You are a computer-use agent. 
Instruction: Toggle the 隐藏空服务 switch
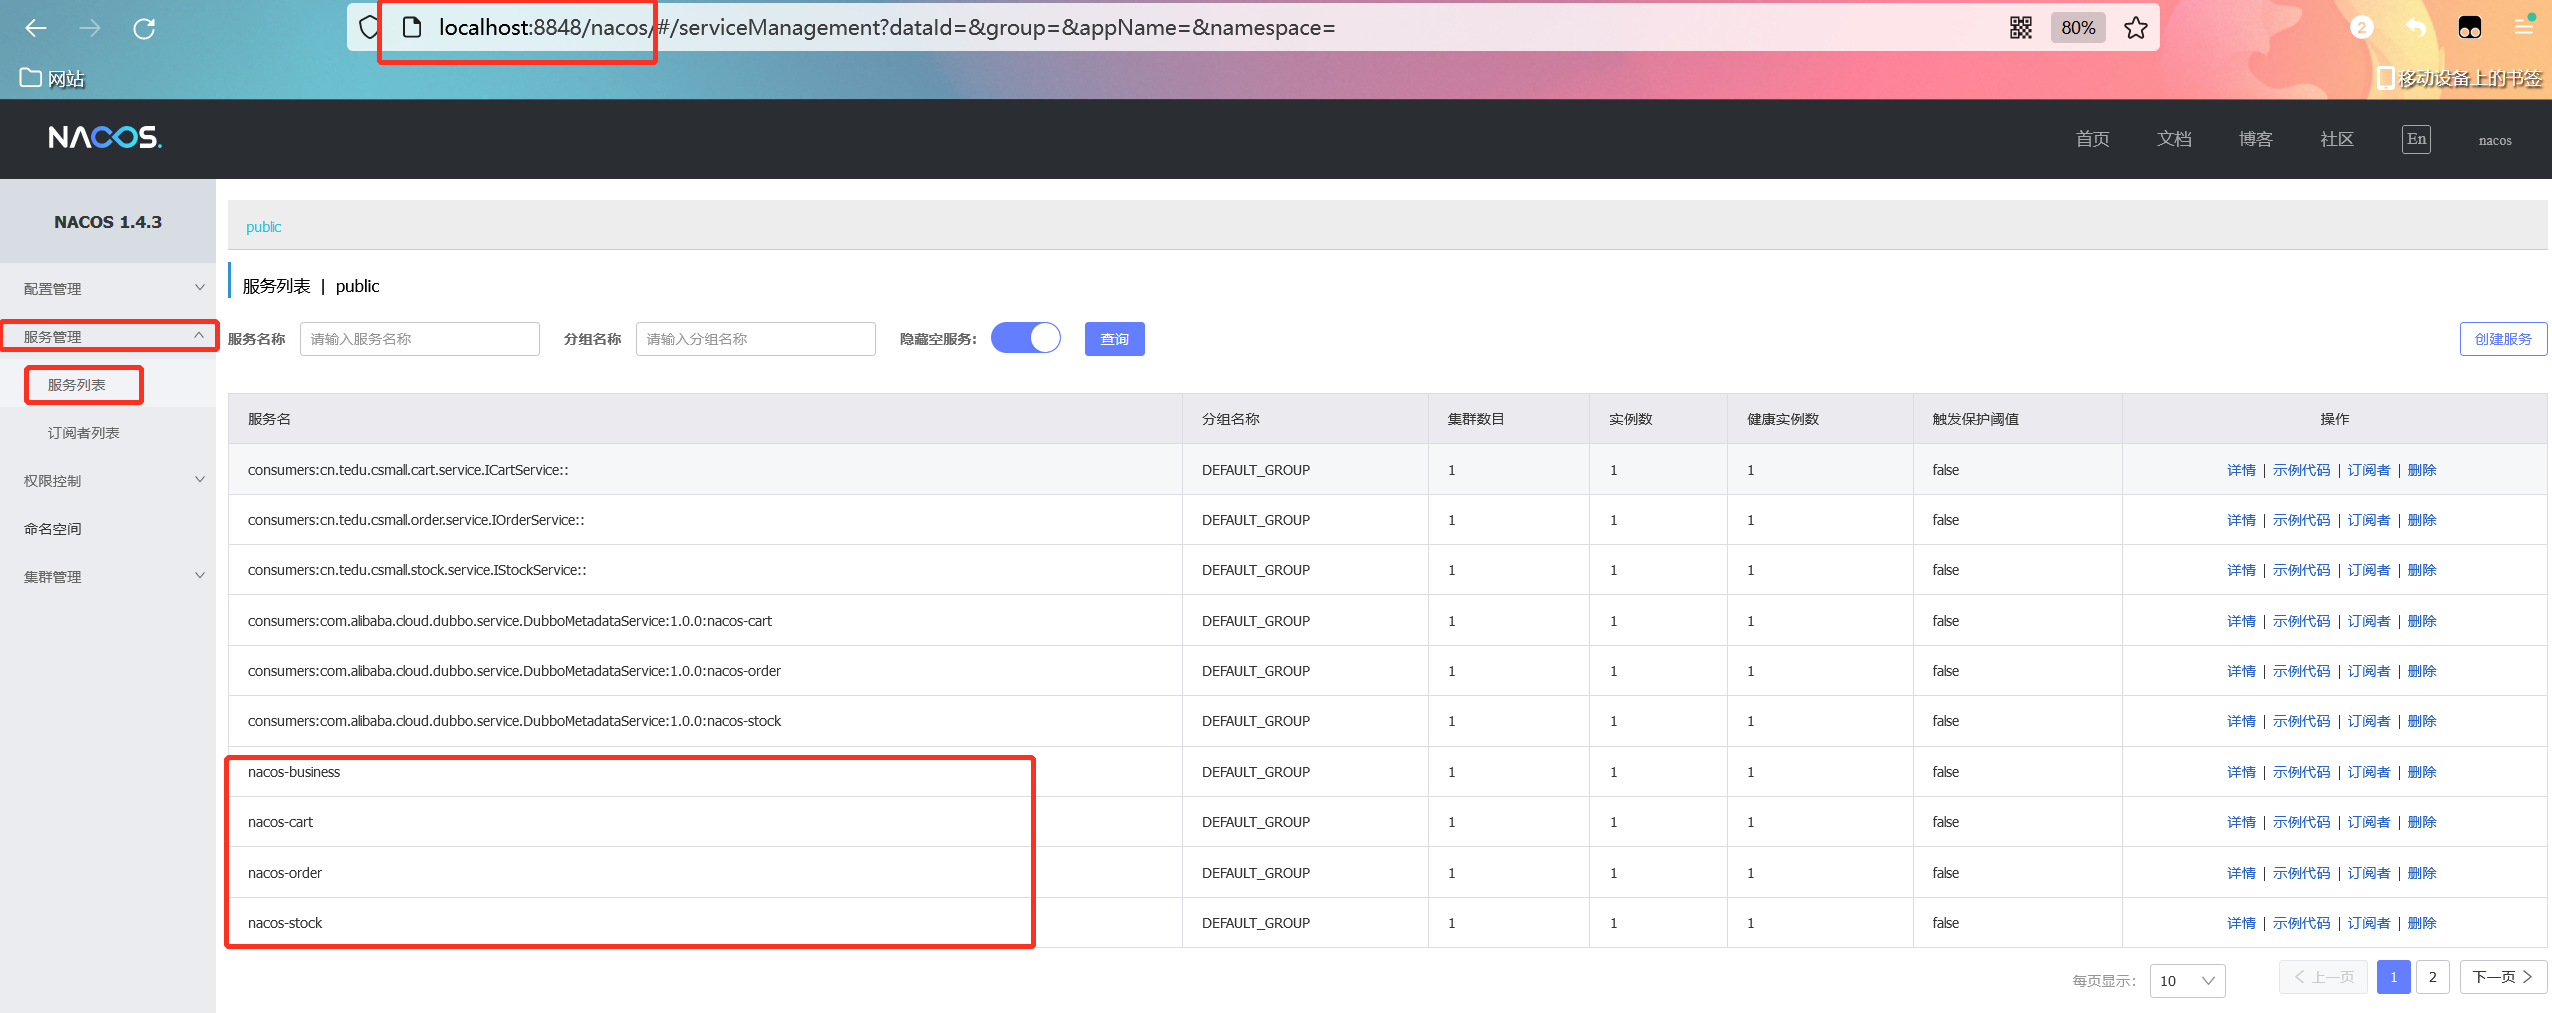pyautogui.click(x=1025, y=338)
